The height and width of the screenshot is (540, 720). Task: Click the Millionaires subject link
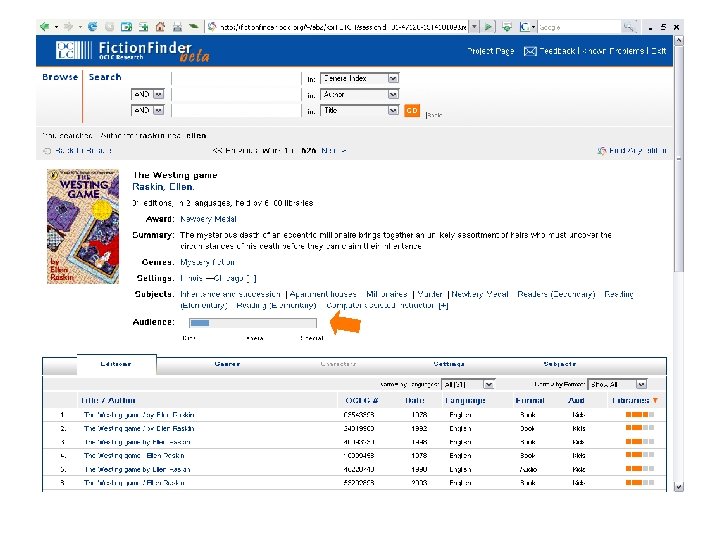[x=387, y=294]
